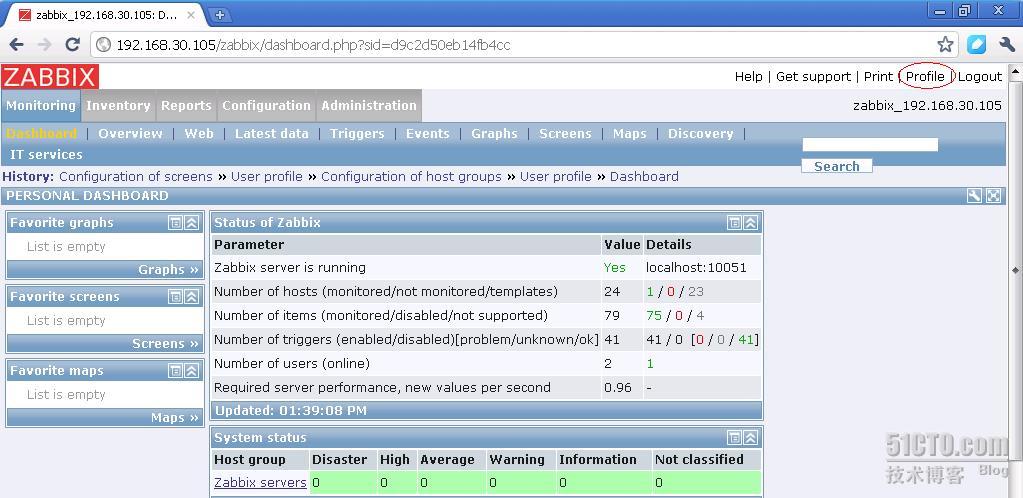
Task: Click the Dashboard link in History
Action: [644, 177]
